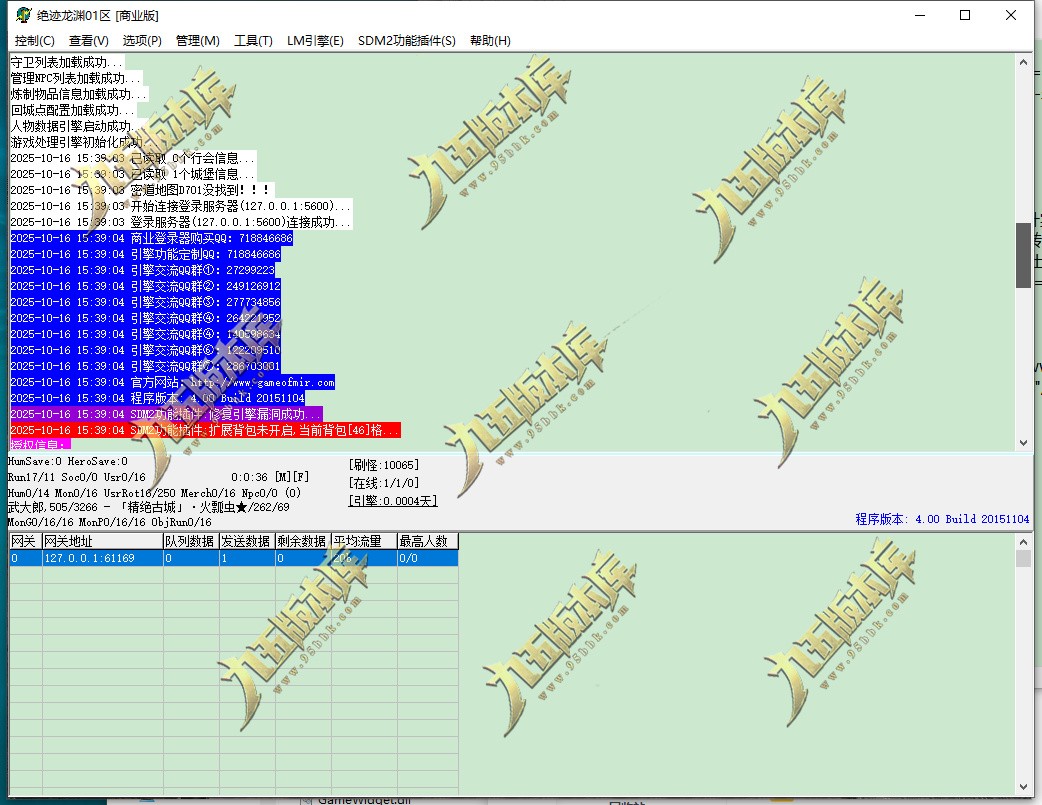
Task: Click the Run17/11 Soc0/0 Usr0/16 line
Action: 76,477
